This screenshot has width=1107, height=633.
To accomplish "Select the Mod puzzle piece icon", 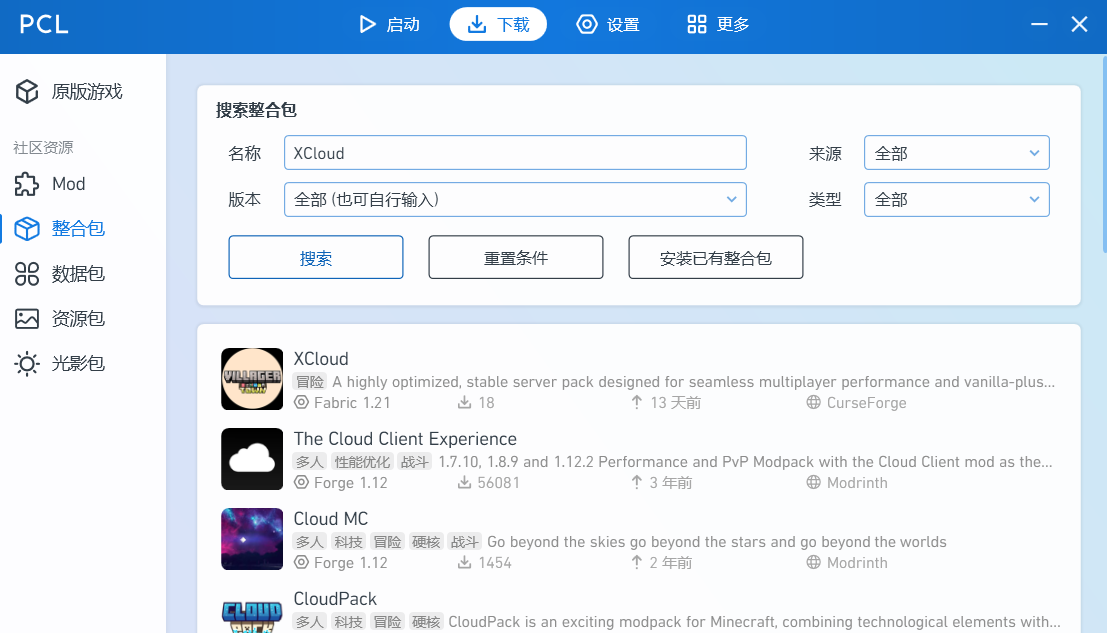I will 27,184.
